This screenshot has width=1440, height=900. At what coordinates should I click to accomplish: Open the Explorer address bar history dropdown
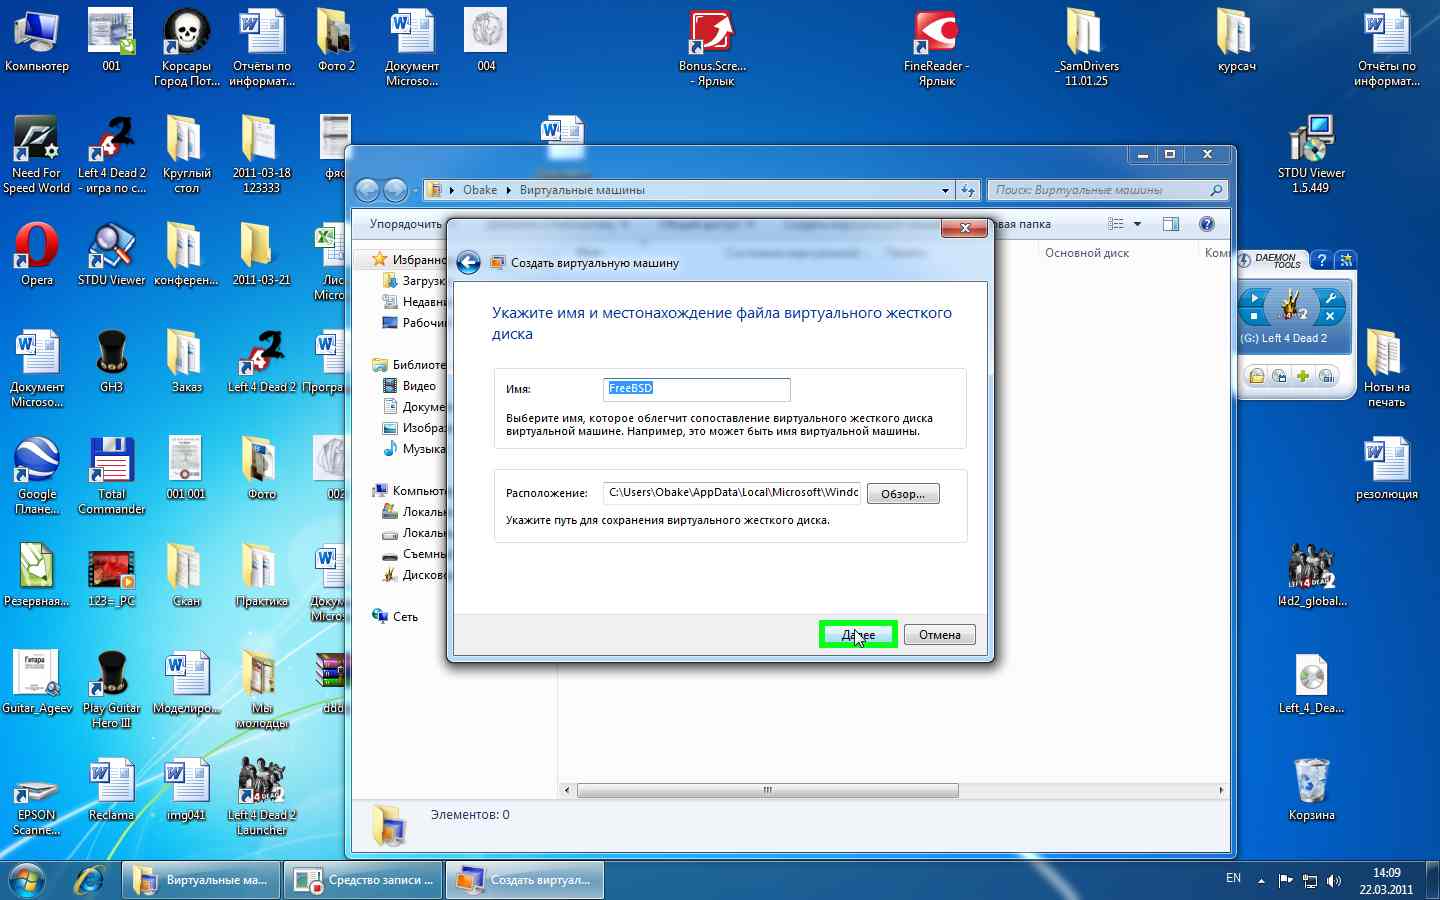click(945, 190)
